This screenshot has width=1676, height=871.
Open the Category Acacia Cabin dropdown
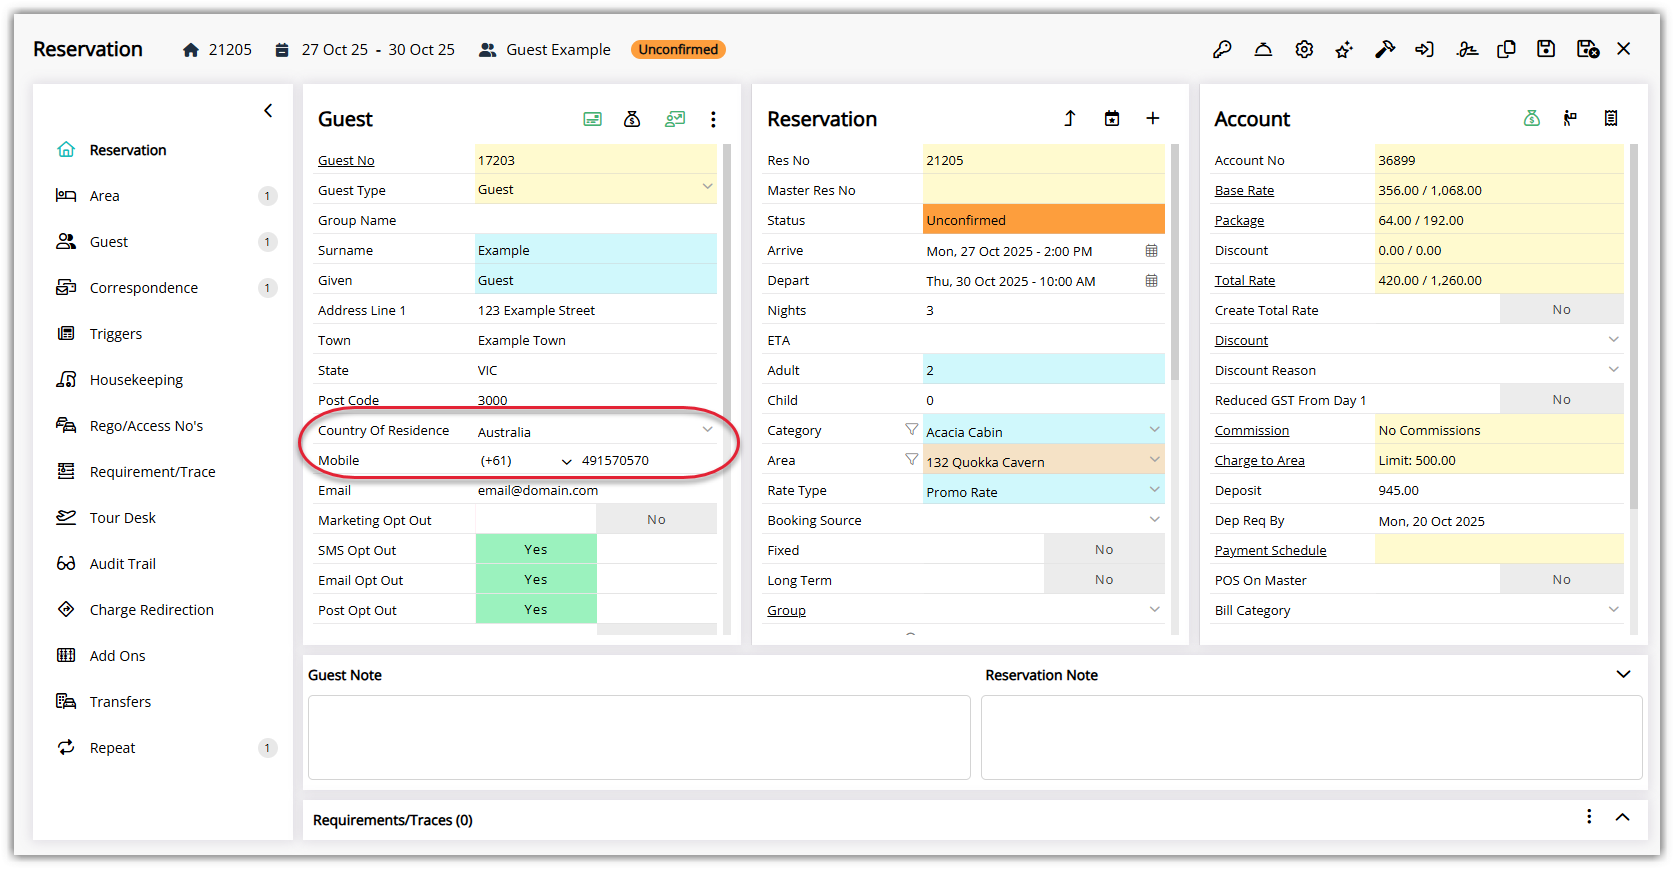[1154, 429]
